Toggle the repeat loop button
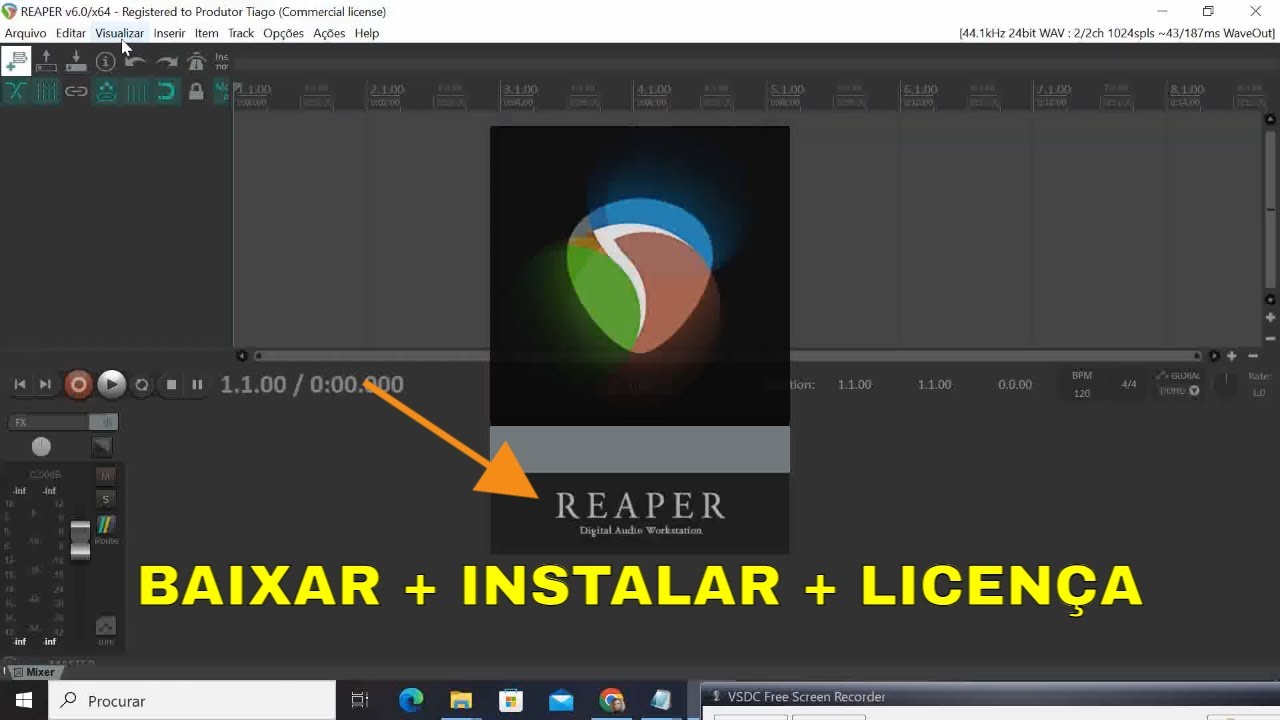The width and height of the screenshot is (1280, 720). click(142, 384)
